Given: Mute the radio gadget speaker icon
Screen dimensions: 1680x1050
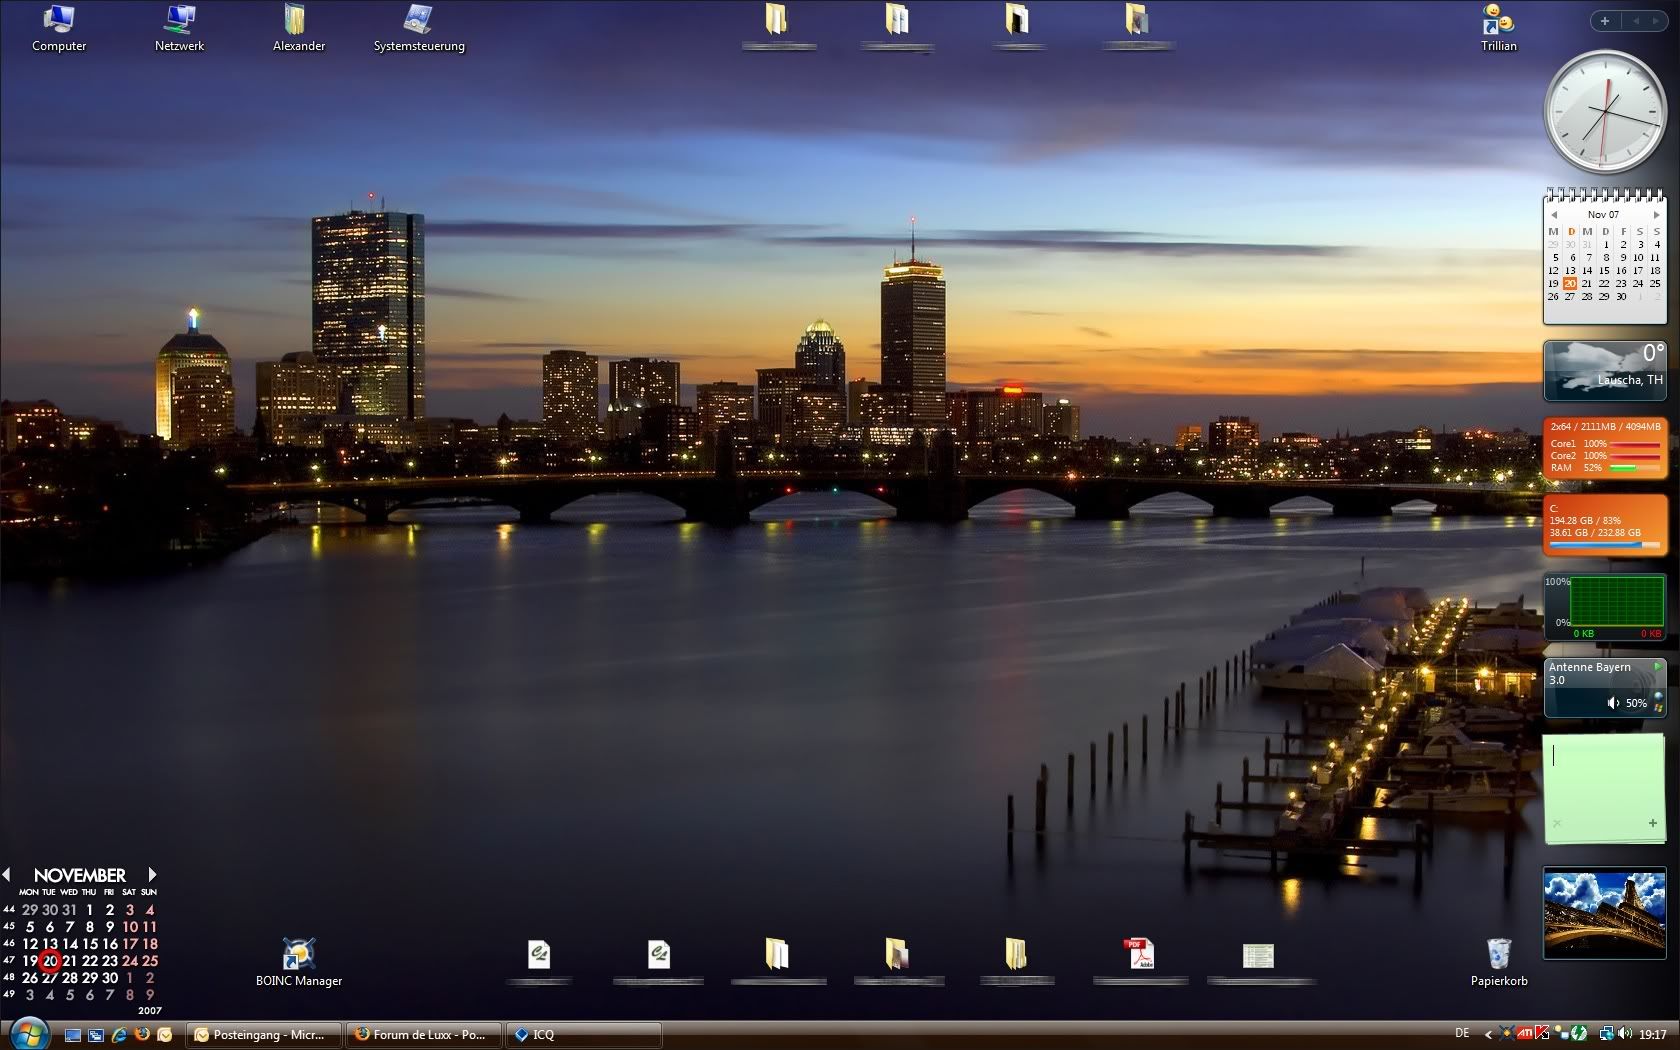Looking at the screenshot, I should tap(1613, 703).
